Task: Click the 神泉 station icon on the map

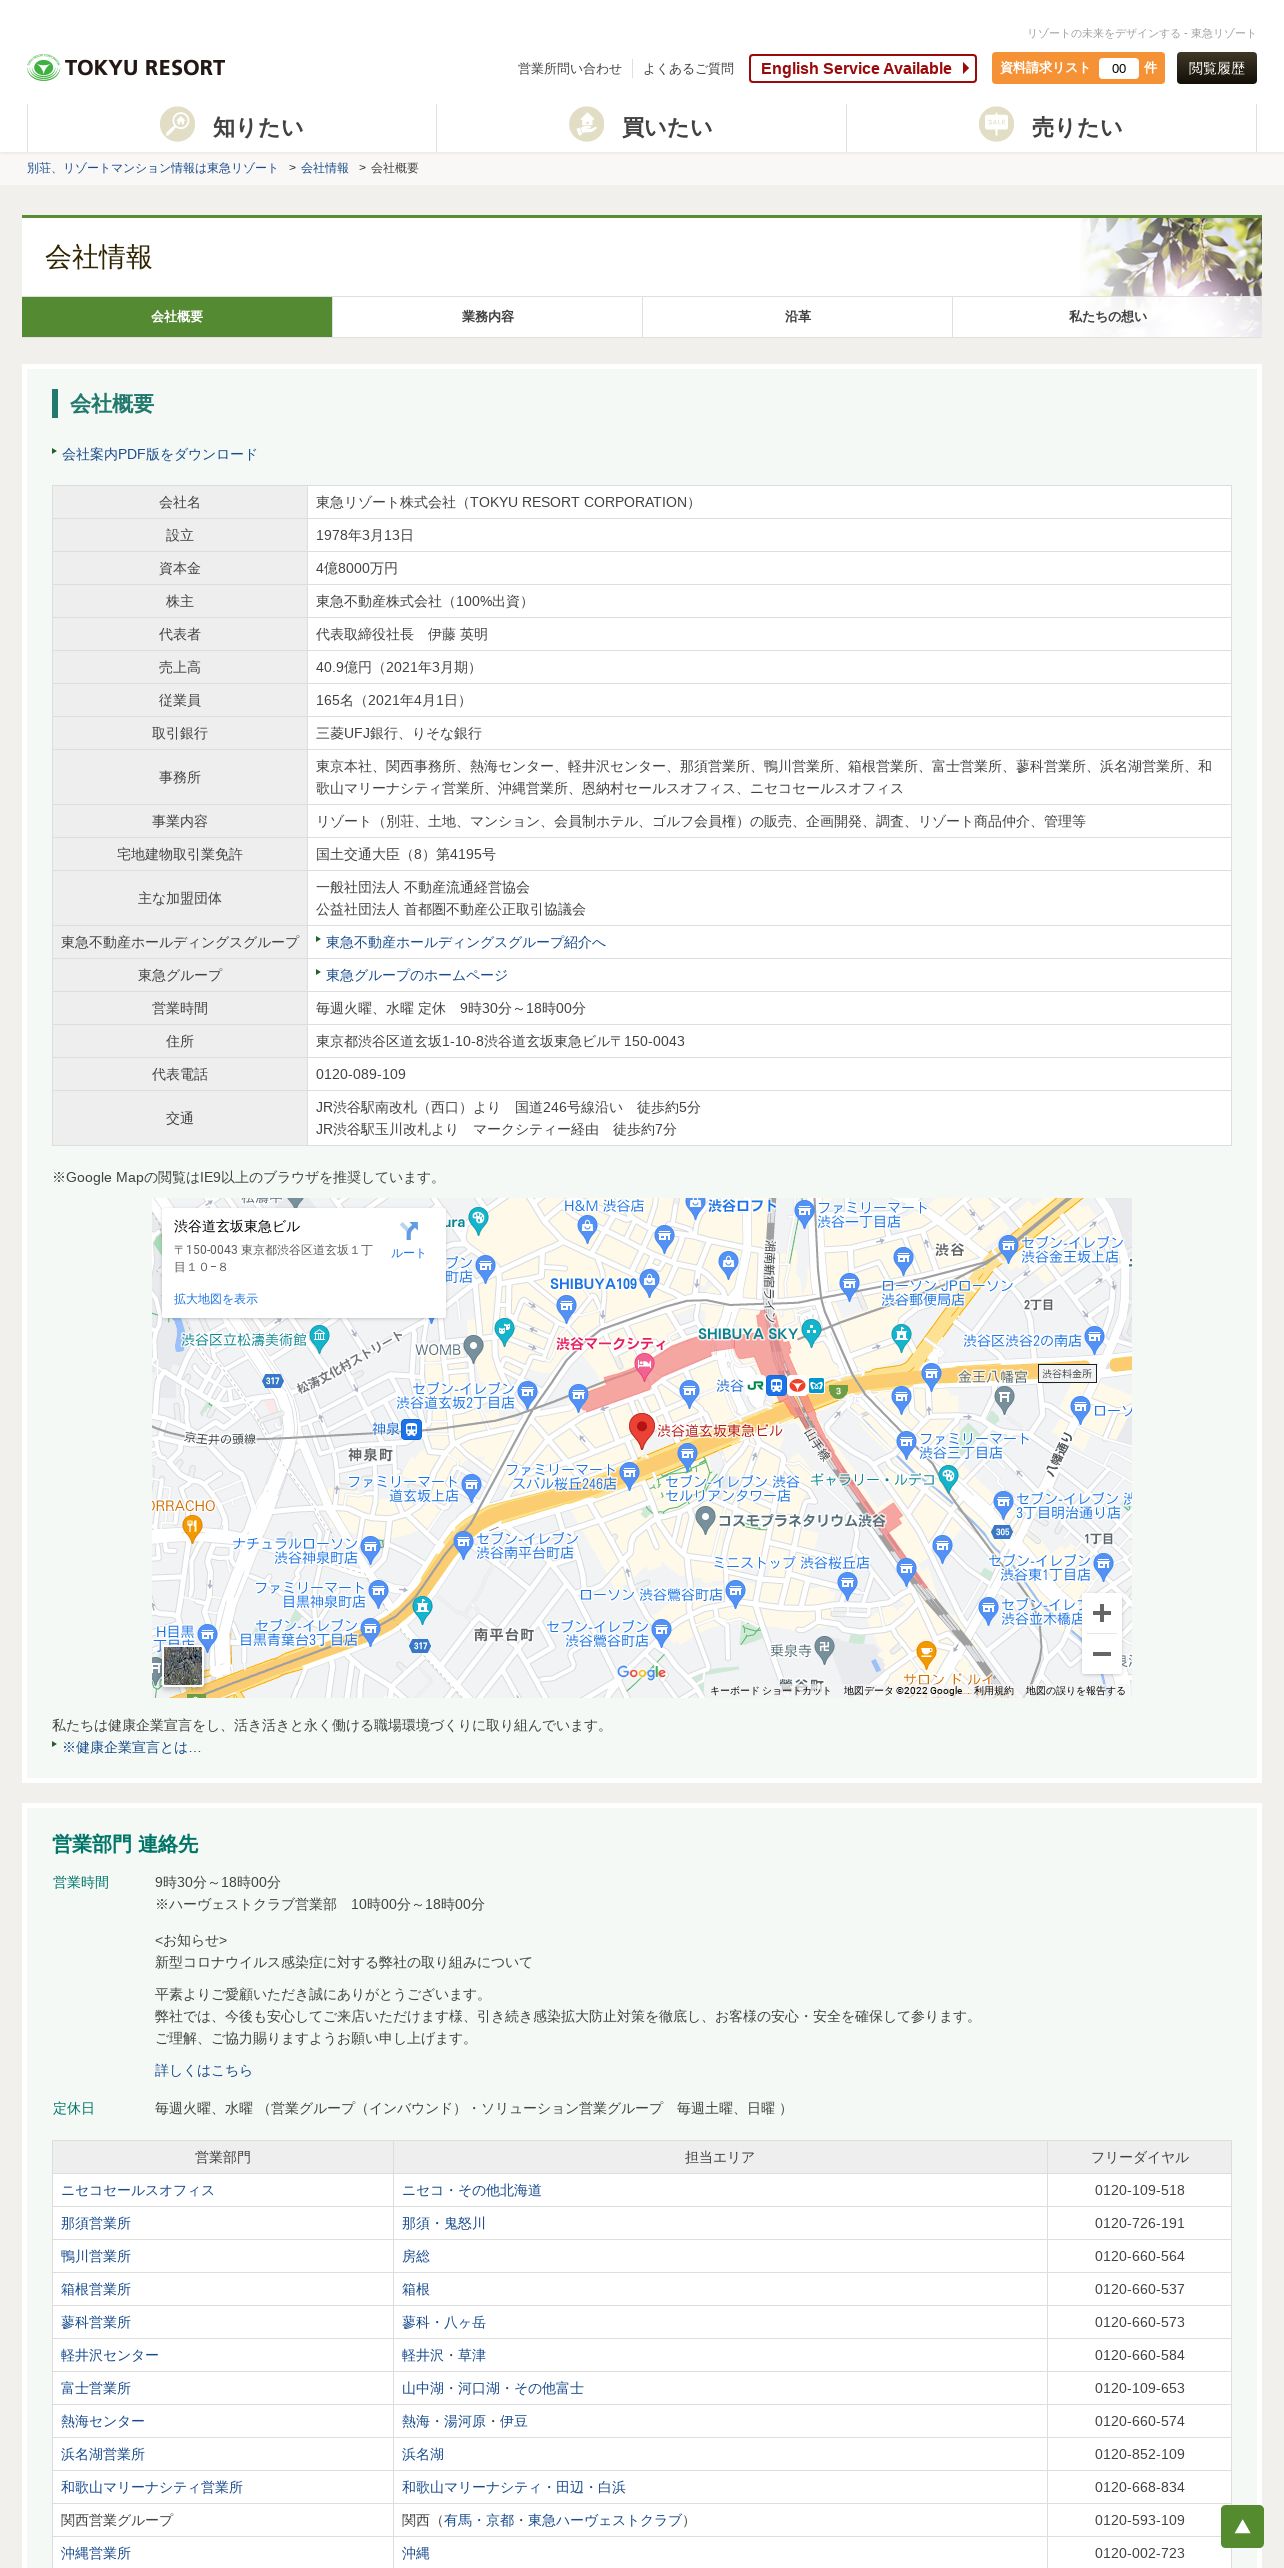Action: (x=412, y=1429)
